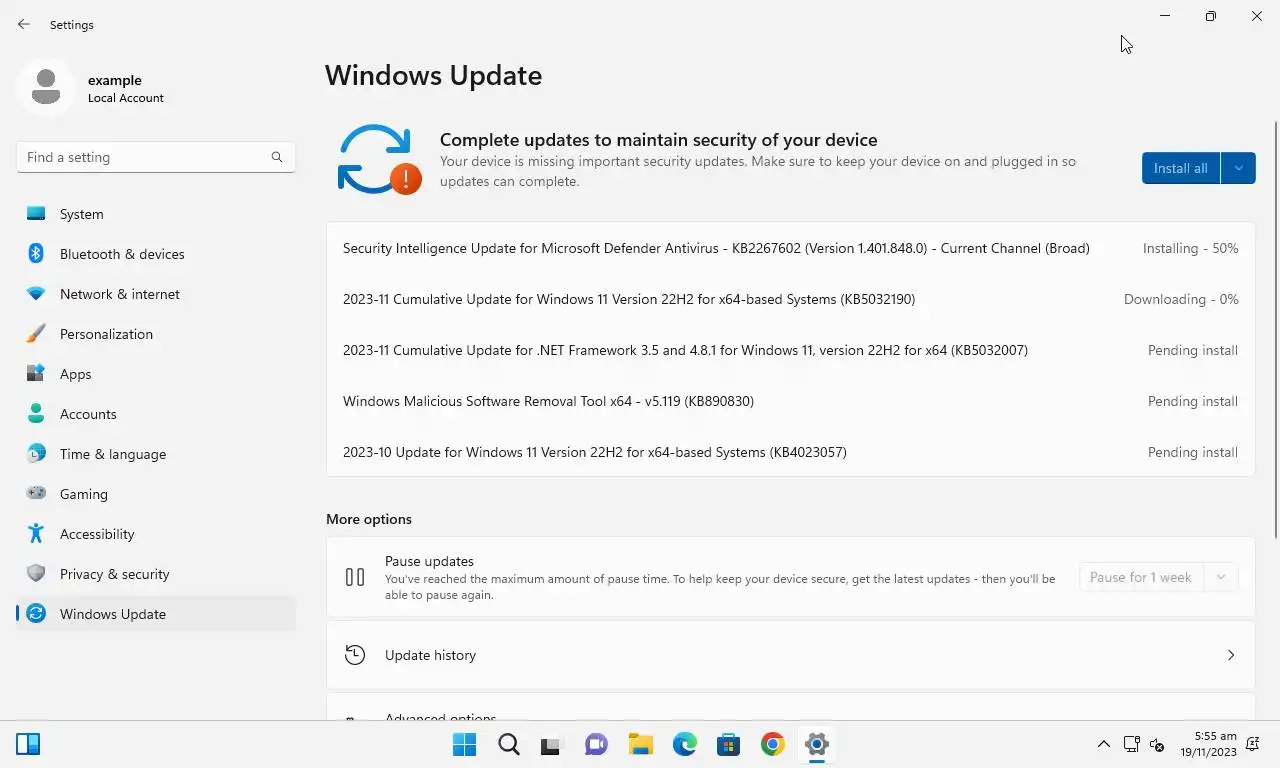Open the notification bell in the tray

pos(1253,744)
